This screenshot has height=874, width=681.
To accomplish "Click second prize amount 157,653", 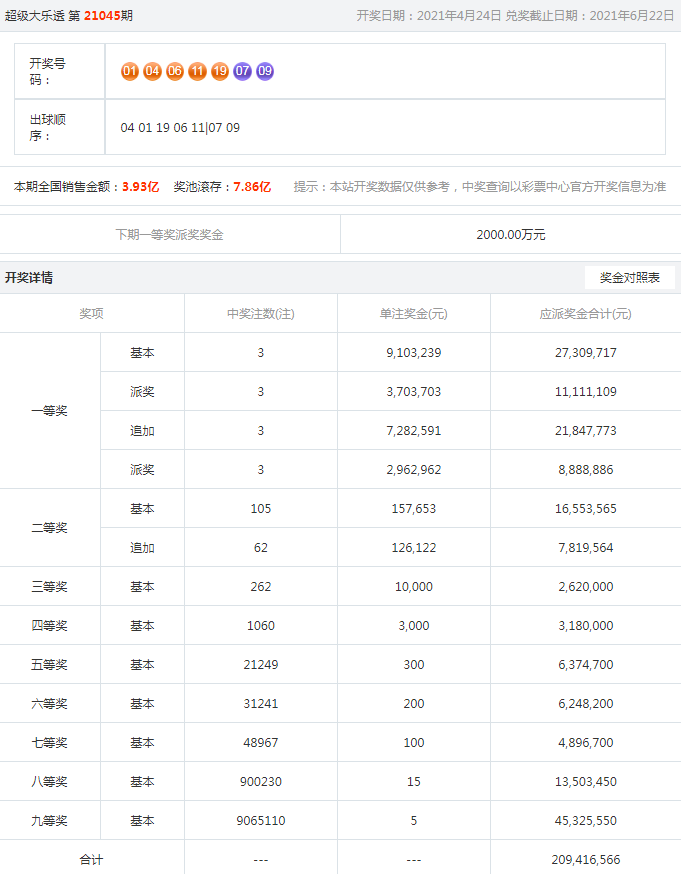I will 414,509.
